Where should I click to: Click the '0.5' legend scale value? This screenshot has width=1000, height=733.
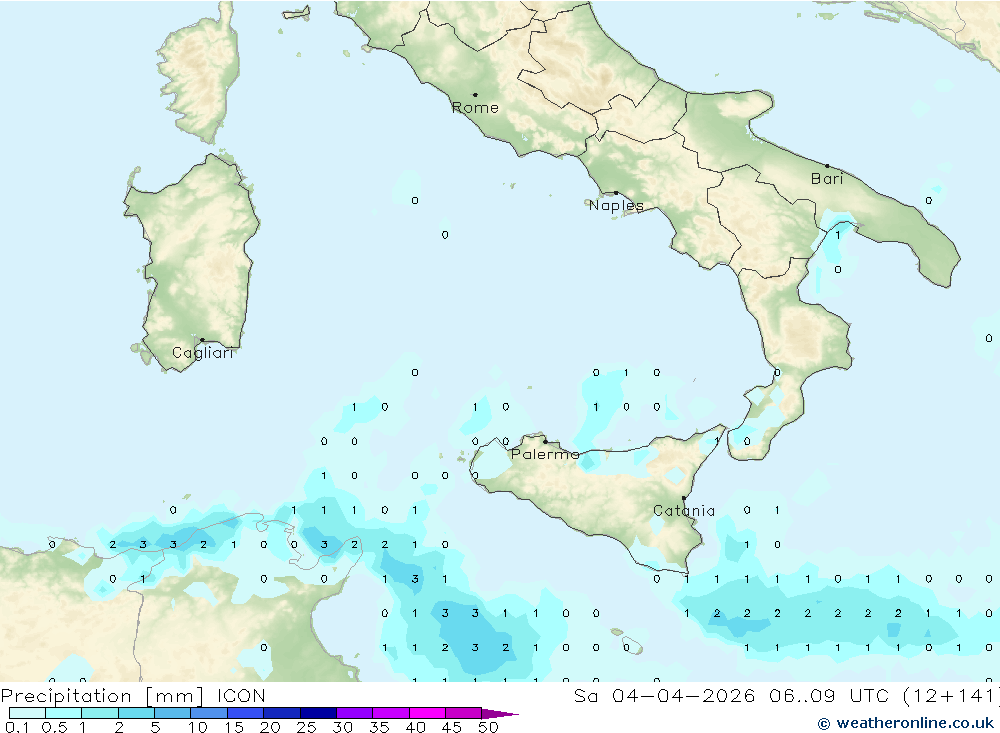[x=55, y=727]
